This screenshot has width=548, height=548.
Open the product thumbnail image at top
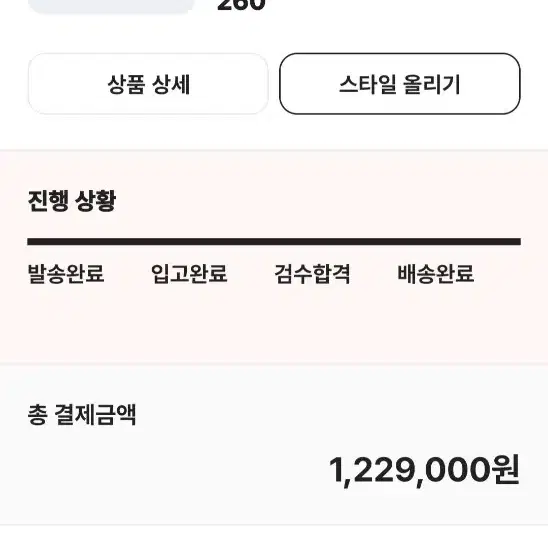tap(111, 6)
